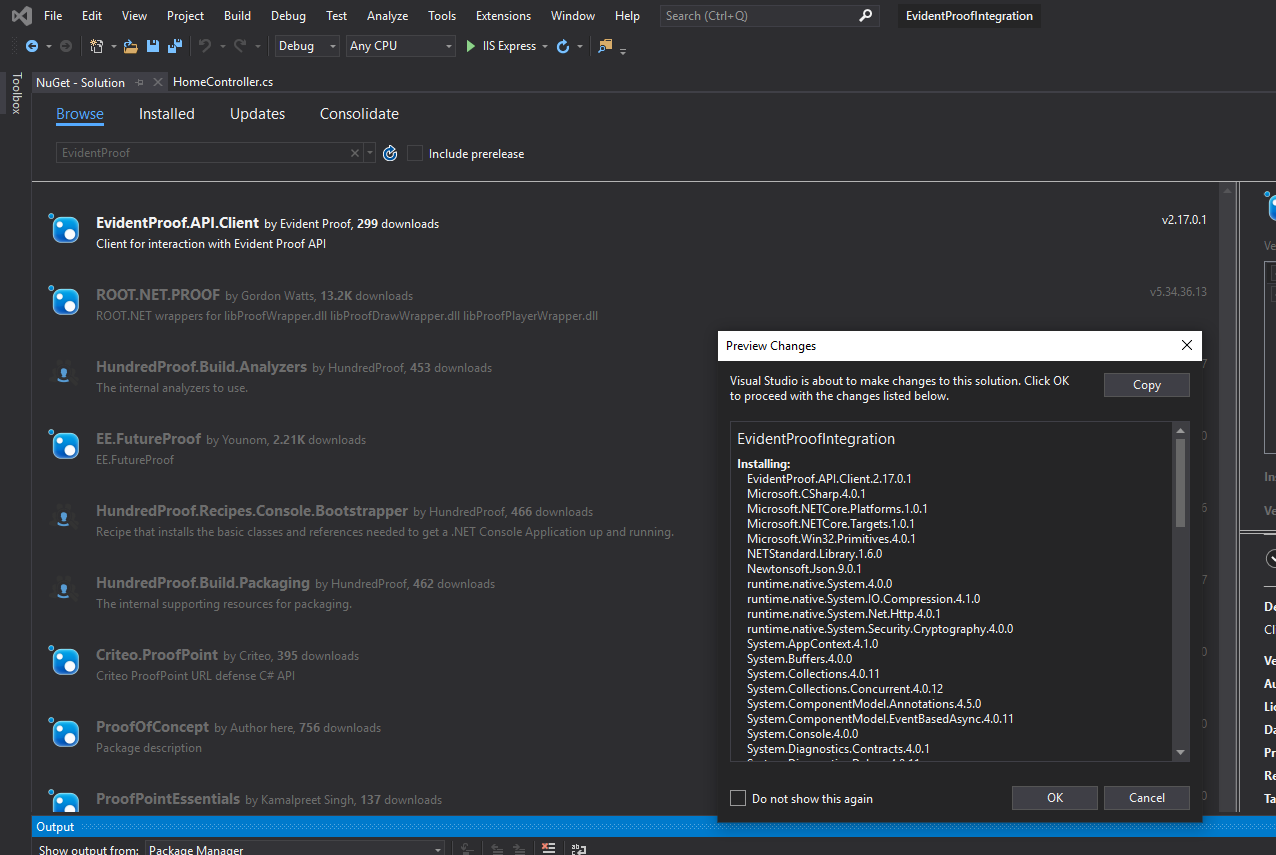
Task: Select Criteo.ProofPoint package title
Action: point(157,655)
